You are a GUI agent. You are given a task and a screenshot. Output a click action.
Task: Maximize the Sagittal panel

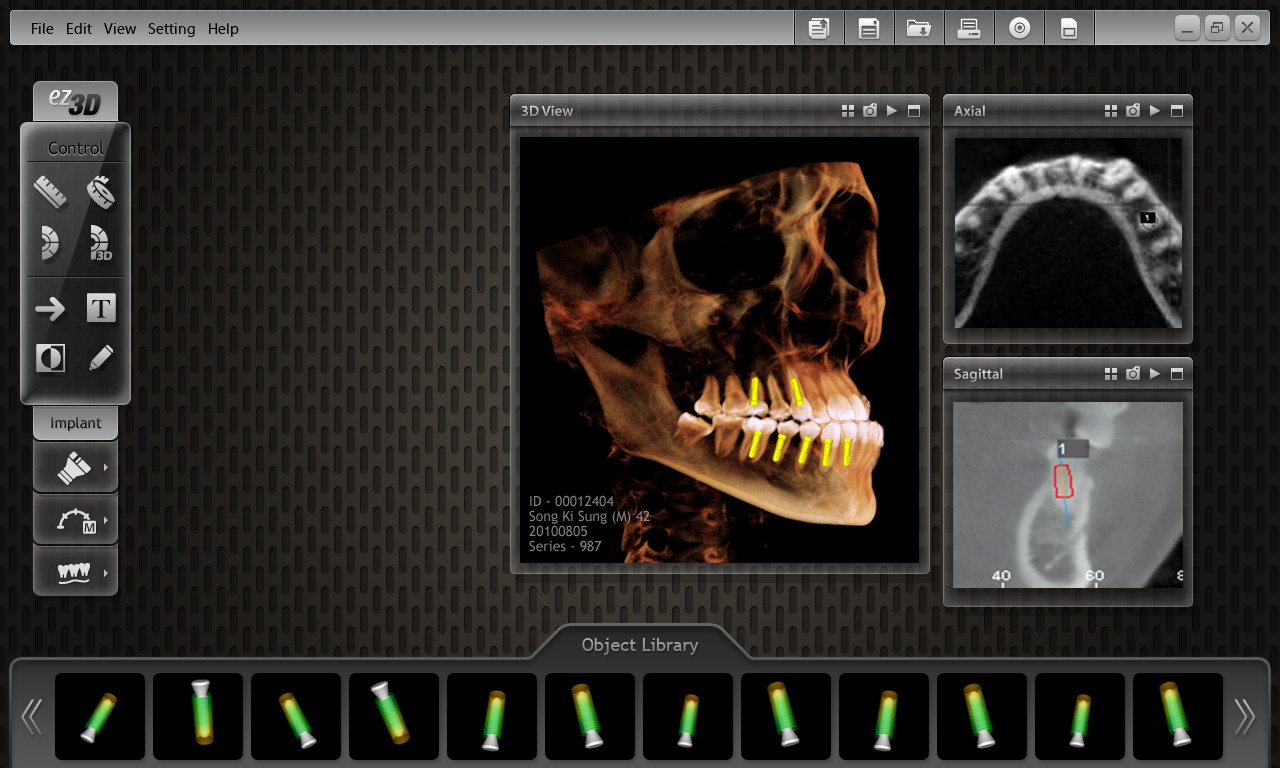pyautogui.click(x=1177, y=374)
